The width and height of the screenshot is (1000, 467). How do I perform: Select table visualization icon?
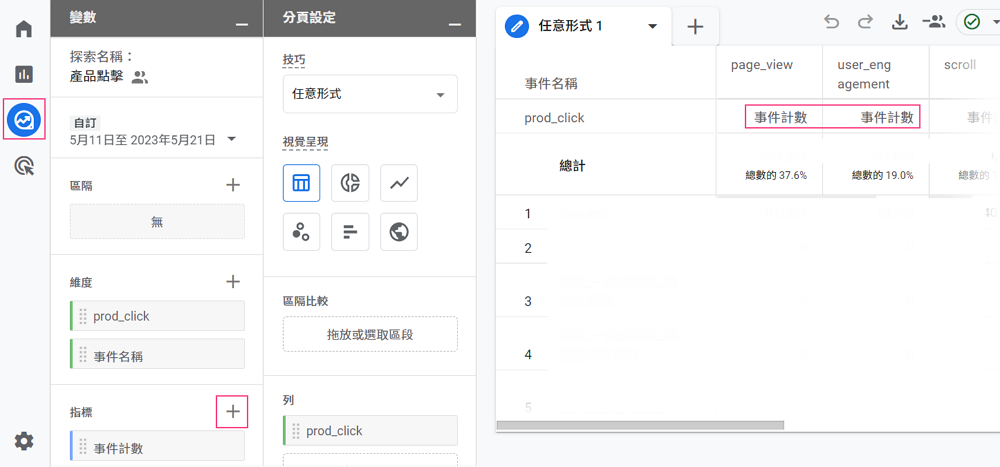point(302,183)
